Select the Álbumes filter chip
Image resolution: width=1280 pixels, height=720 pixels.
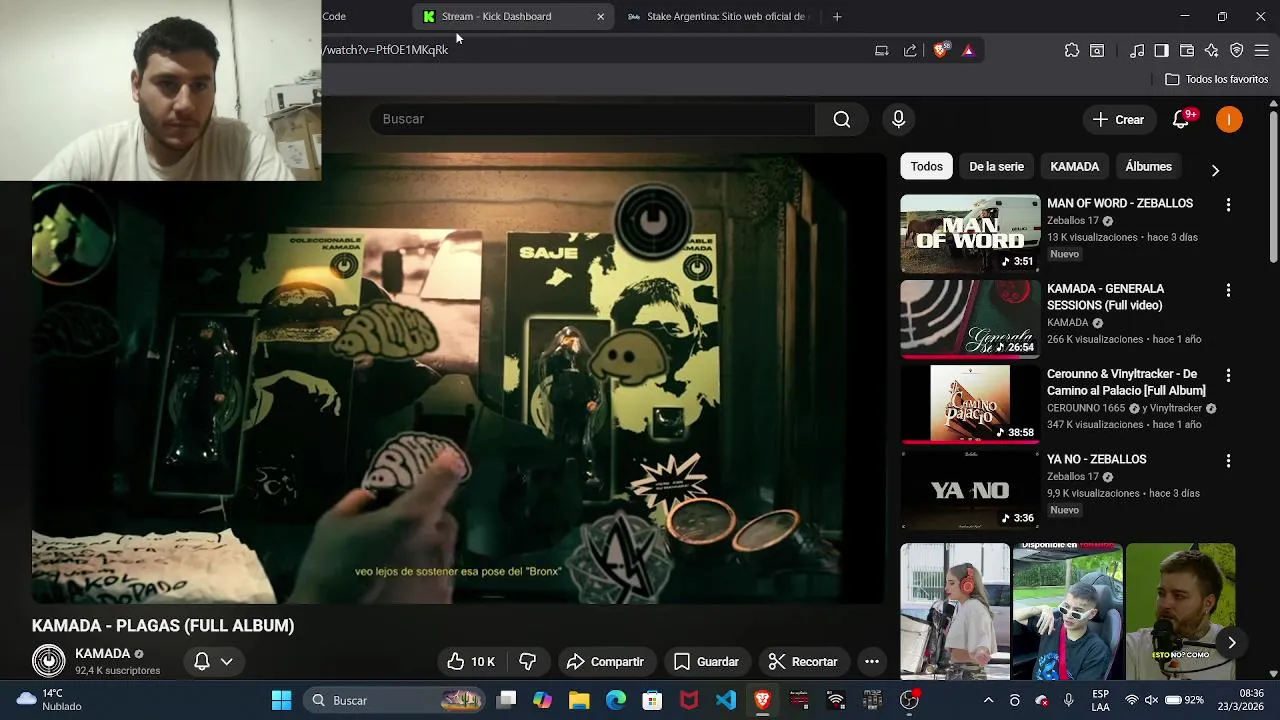tap(1148, 167)
